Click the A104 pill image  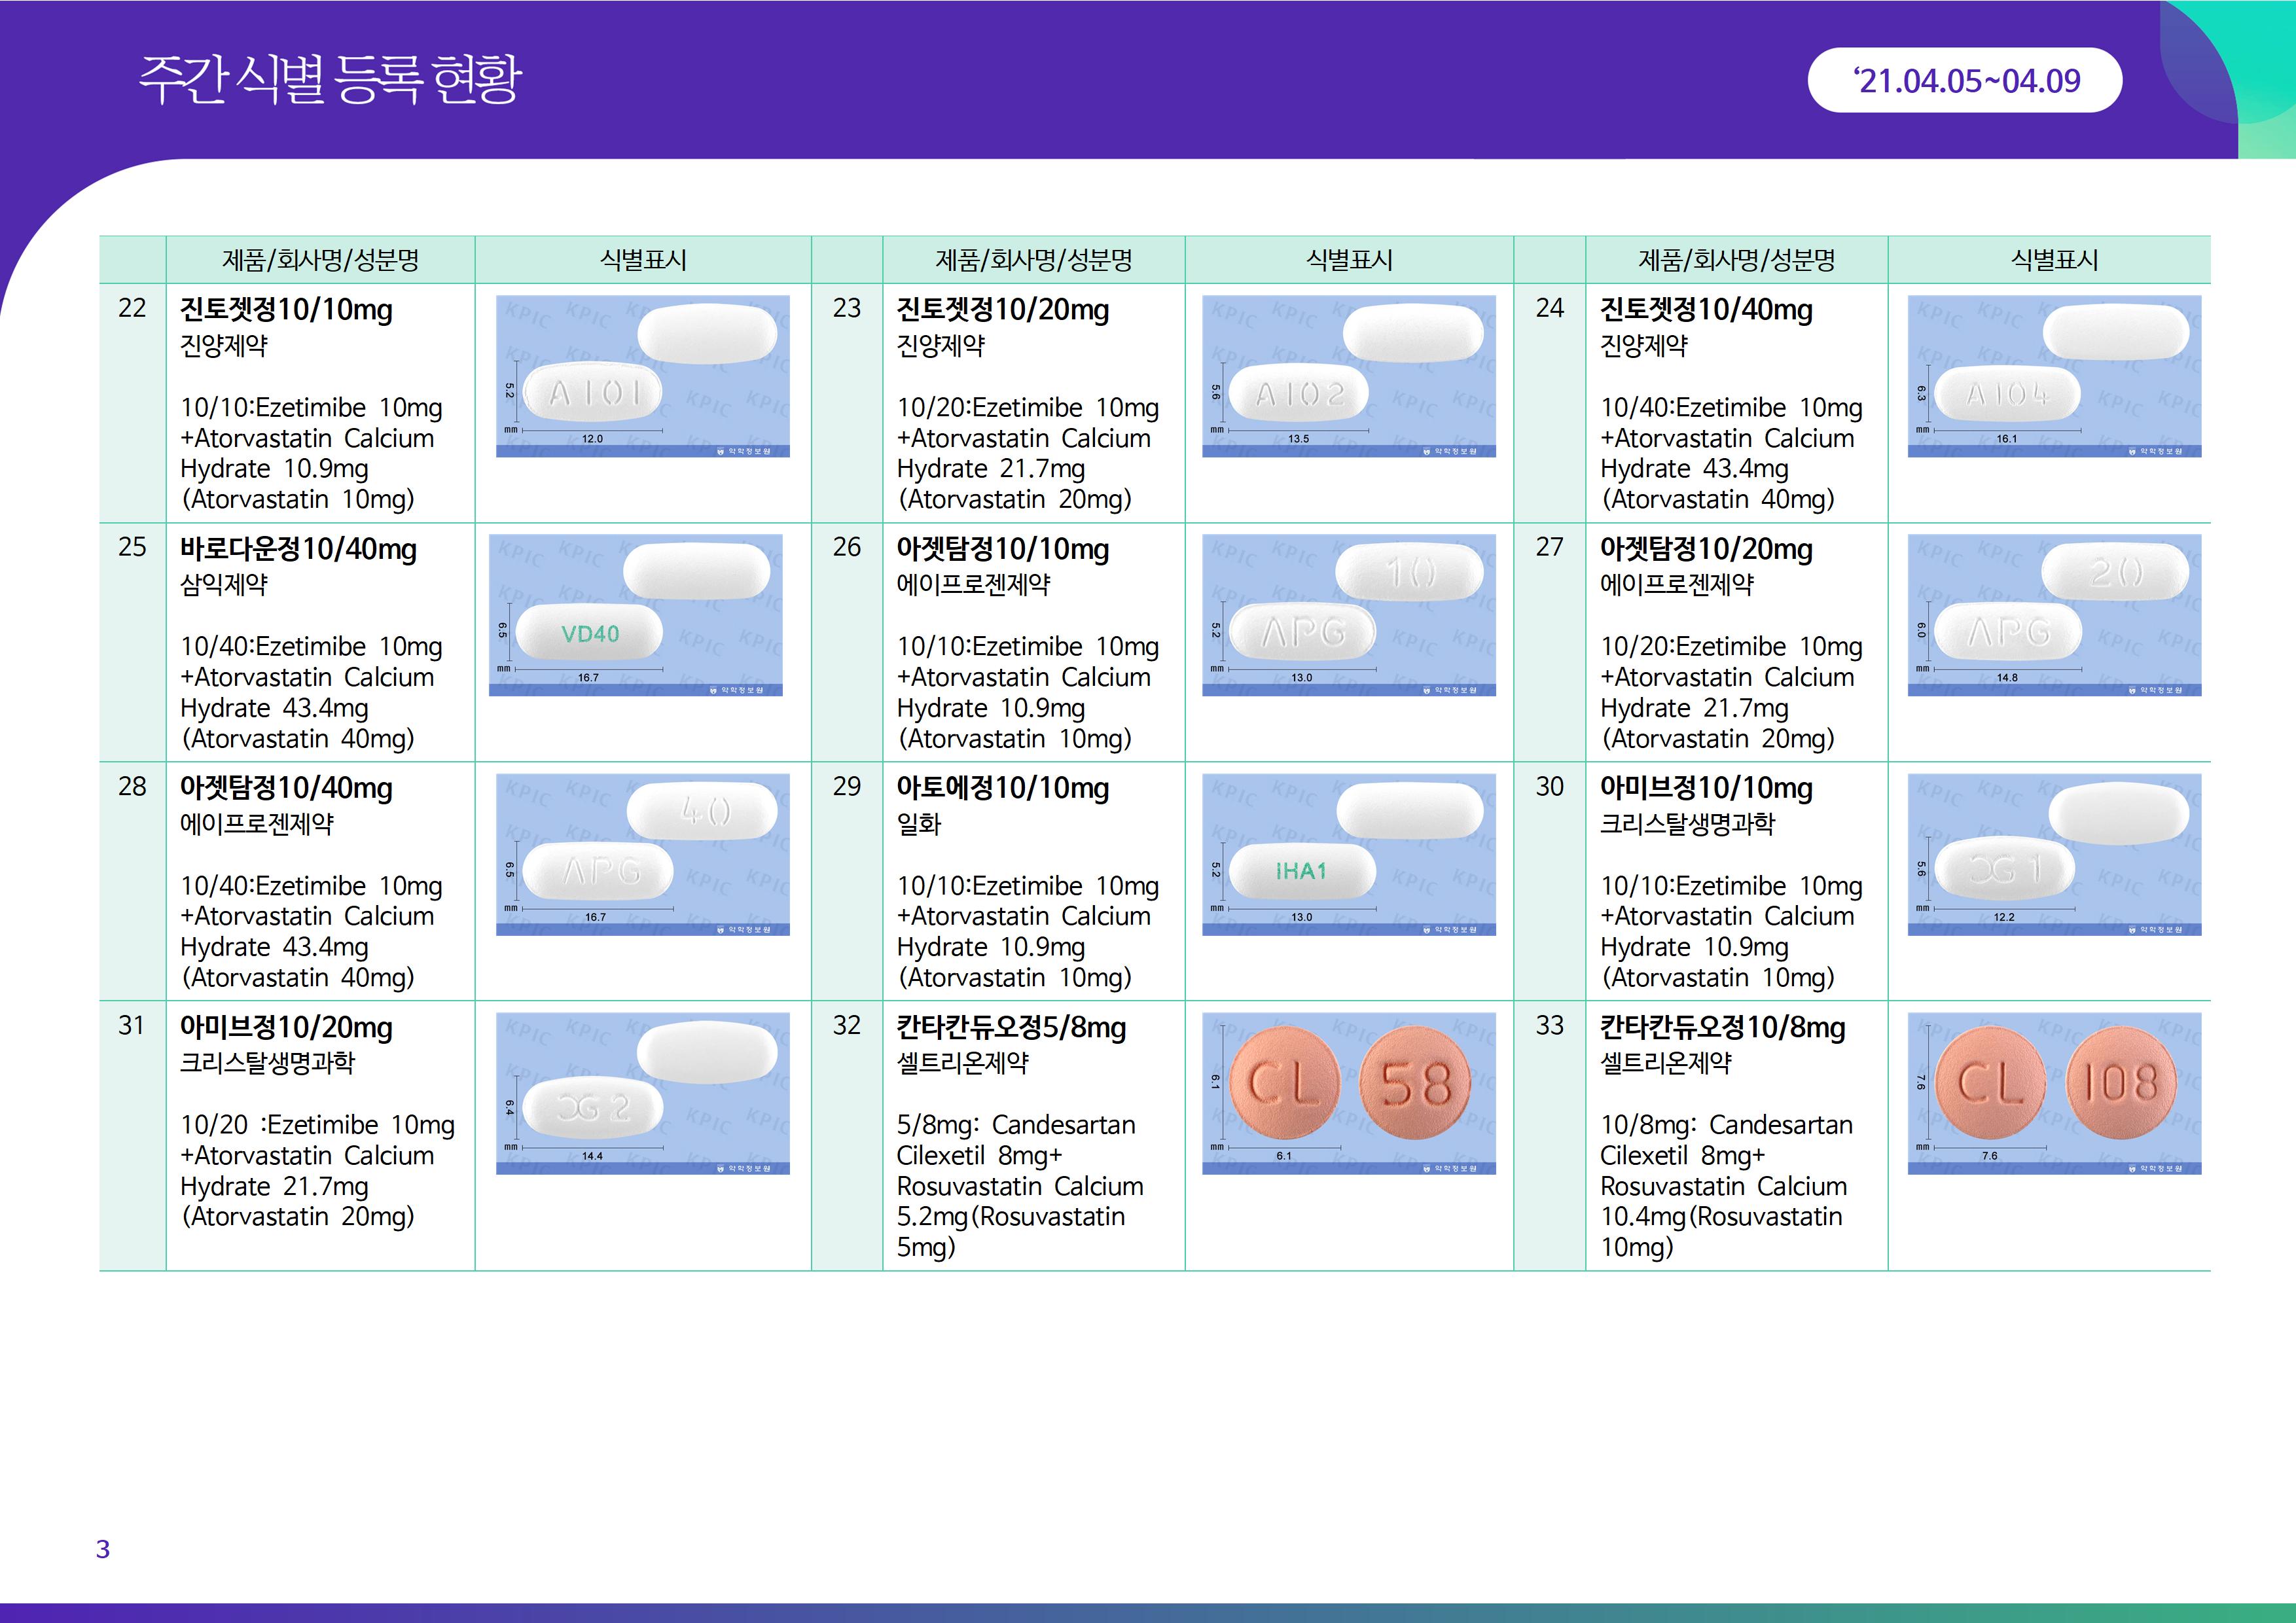click(2054, 376)
